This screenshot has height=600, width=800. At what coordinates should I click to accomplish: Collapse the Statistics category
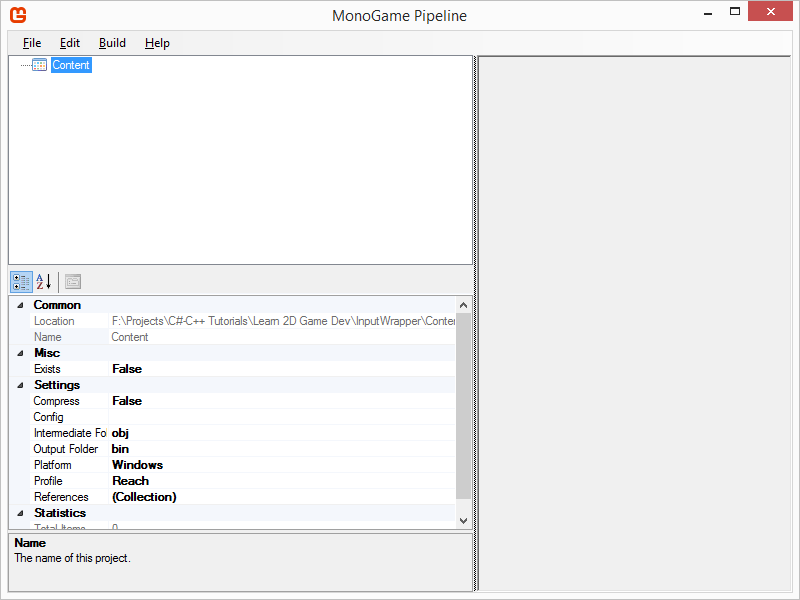pos(20,513)
